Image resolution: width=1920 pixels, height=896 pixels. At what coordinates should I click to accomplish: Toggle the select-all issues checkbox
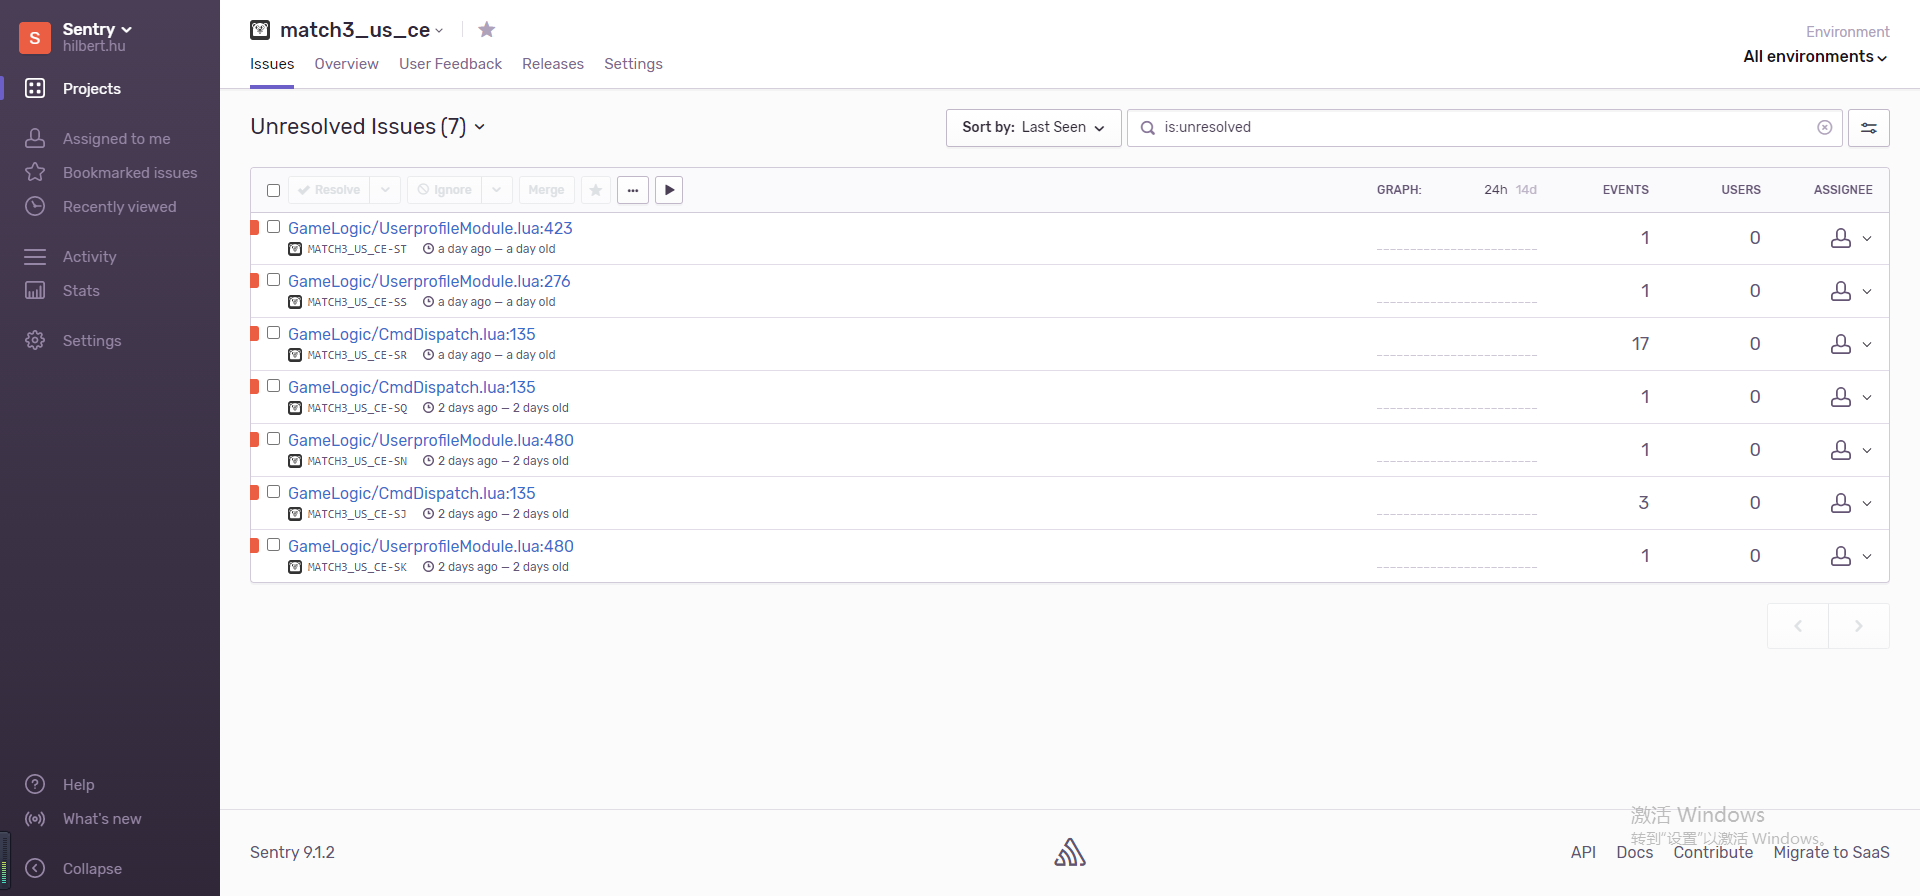273,190
